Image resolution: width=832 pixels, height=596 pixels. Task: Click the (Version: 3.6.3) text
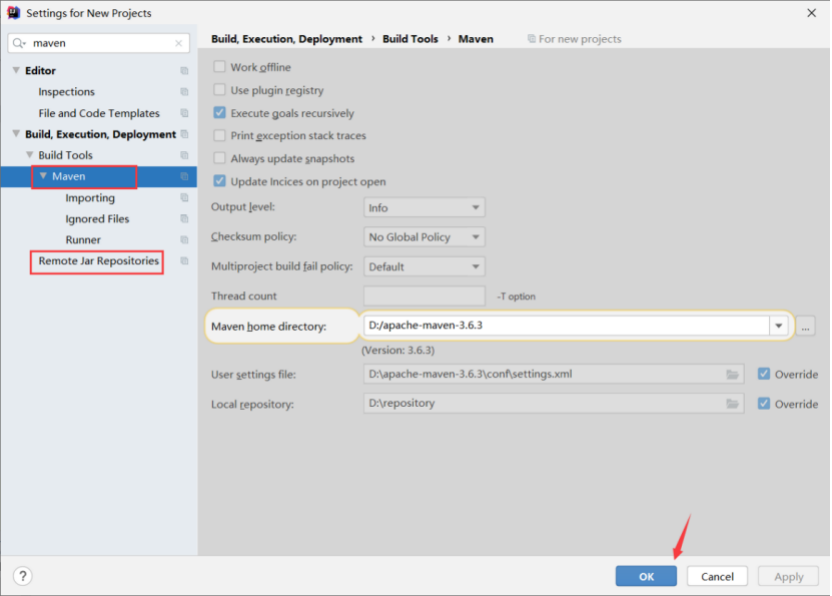coord(398,350)
